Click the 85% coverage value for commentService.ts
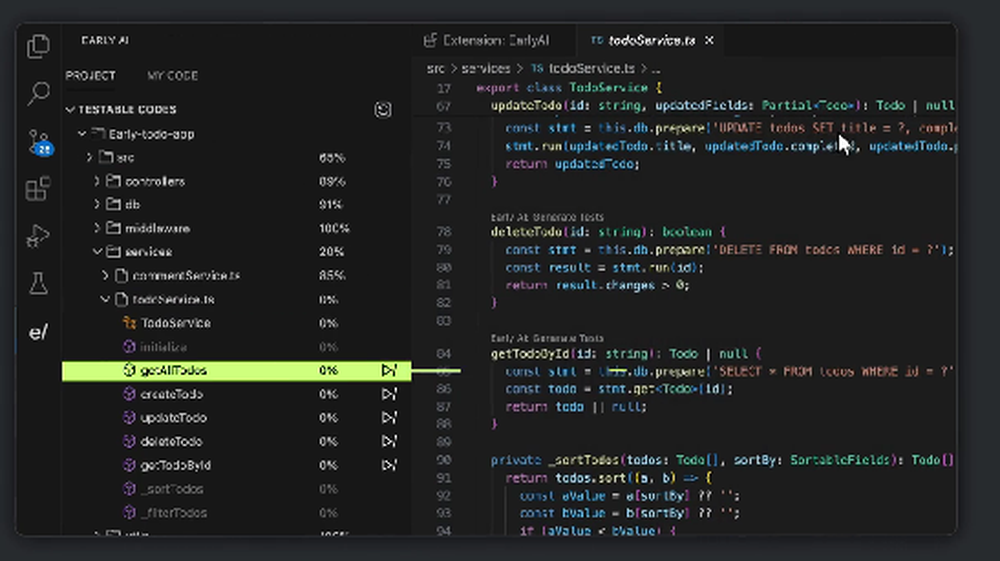The height and width of the screenshot is (561, 1000). [332, 275]
